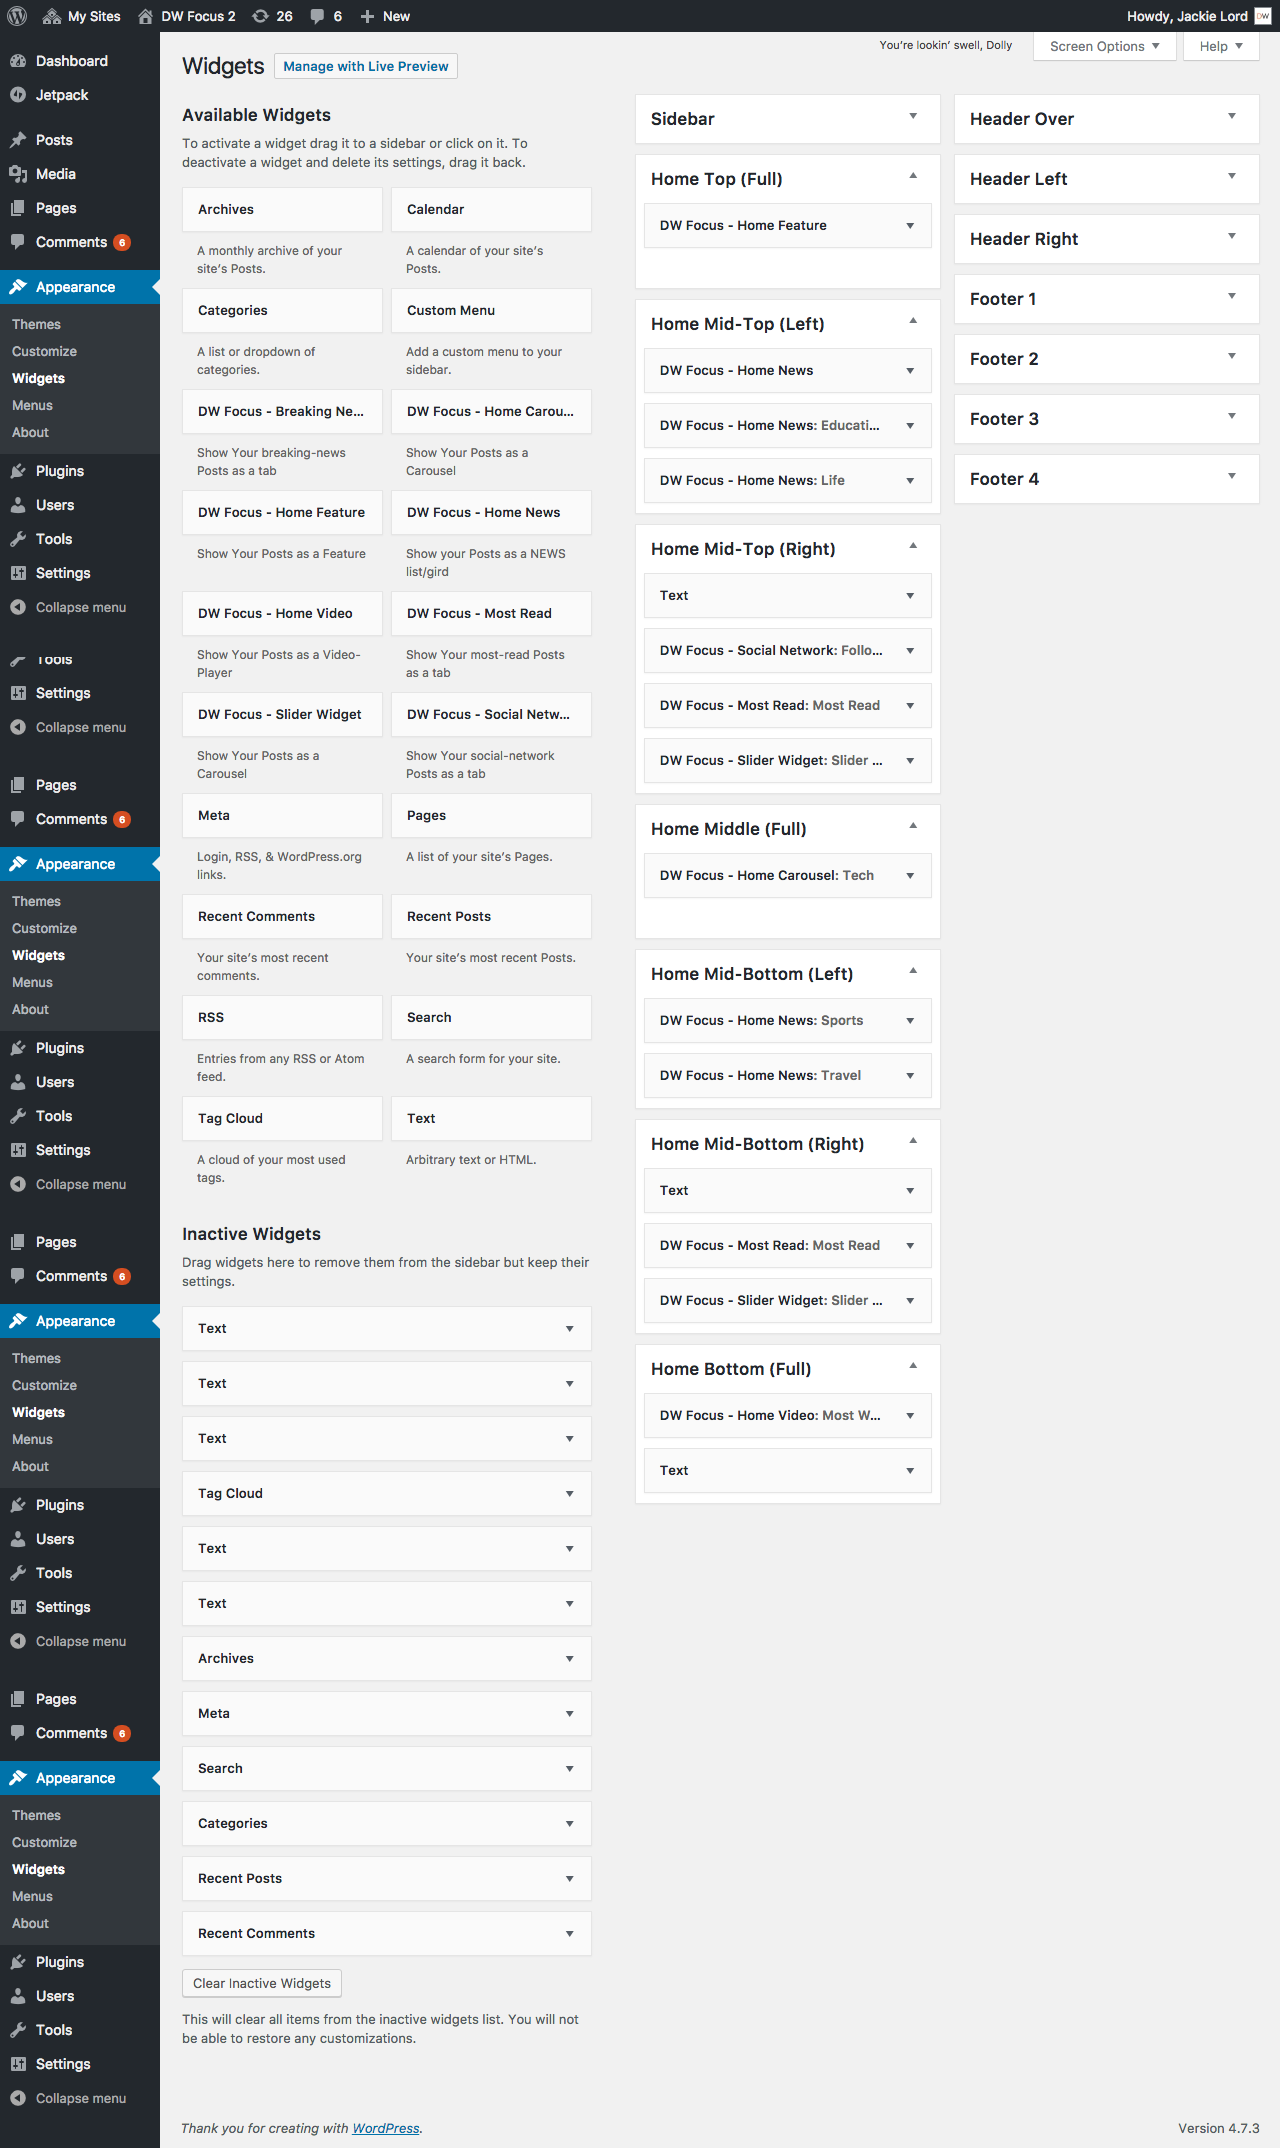This screenshot has width=1280, height=2148.
Task: Expand the inactive Recent Comments widget arrow
Action: click(570, 1934)
